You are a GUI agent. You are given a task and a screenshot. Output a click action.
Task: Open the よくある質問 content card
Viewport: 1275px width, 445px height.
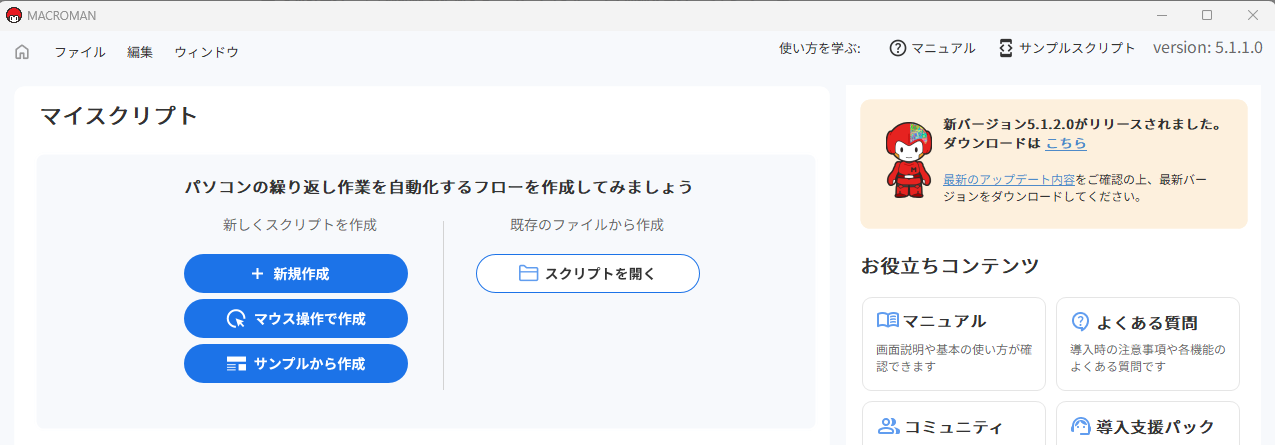[x=1148, y=344]
